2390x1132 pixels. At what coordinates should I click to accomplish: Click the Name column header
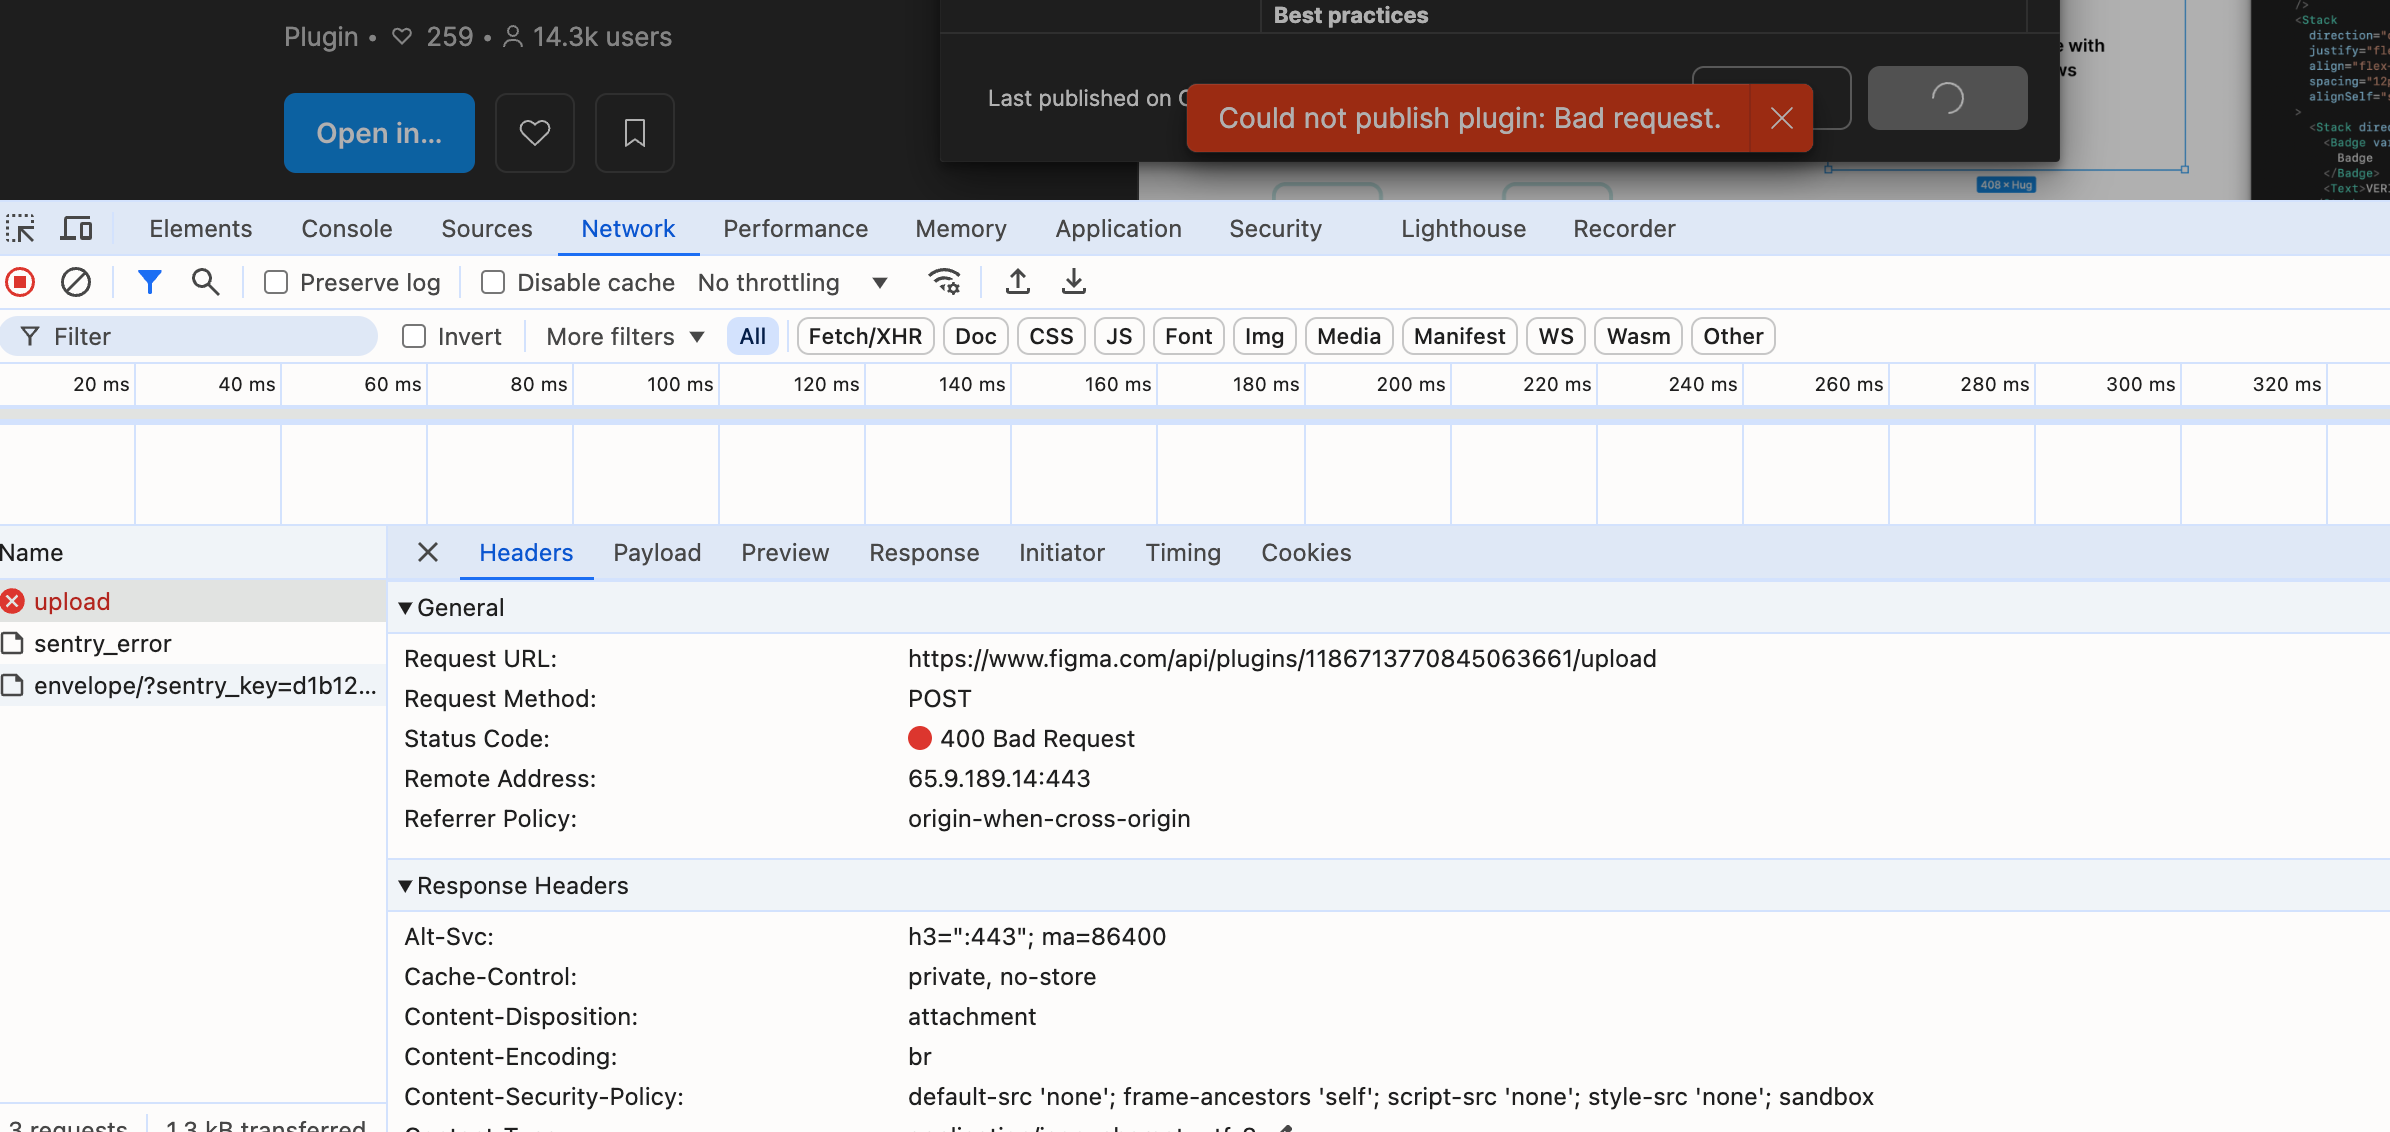click(x=193, y=553)
